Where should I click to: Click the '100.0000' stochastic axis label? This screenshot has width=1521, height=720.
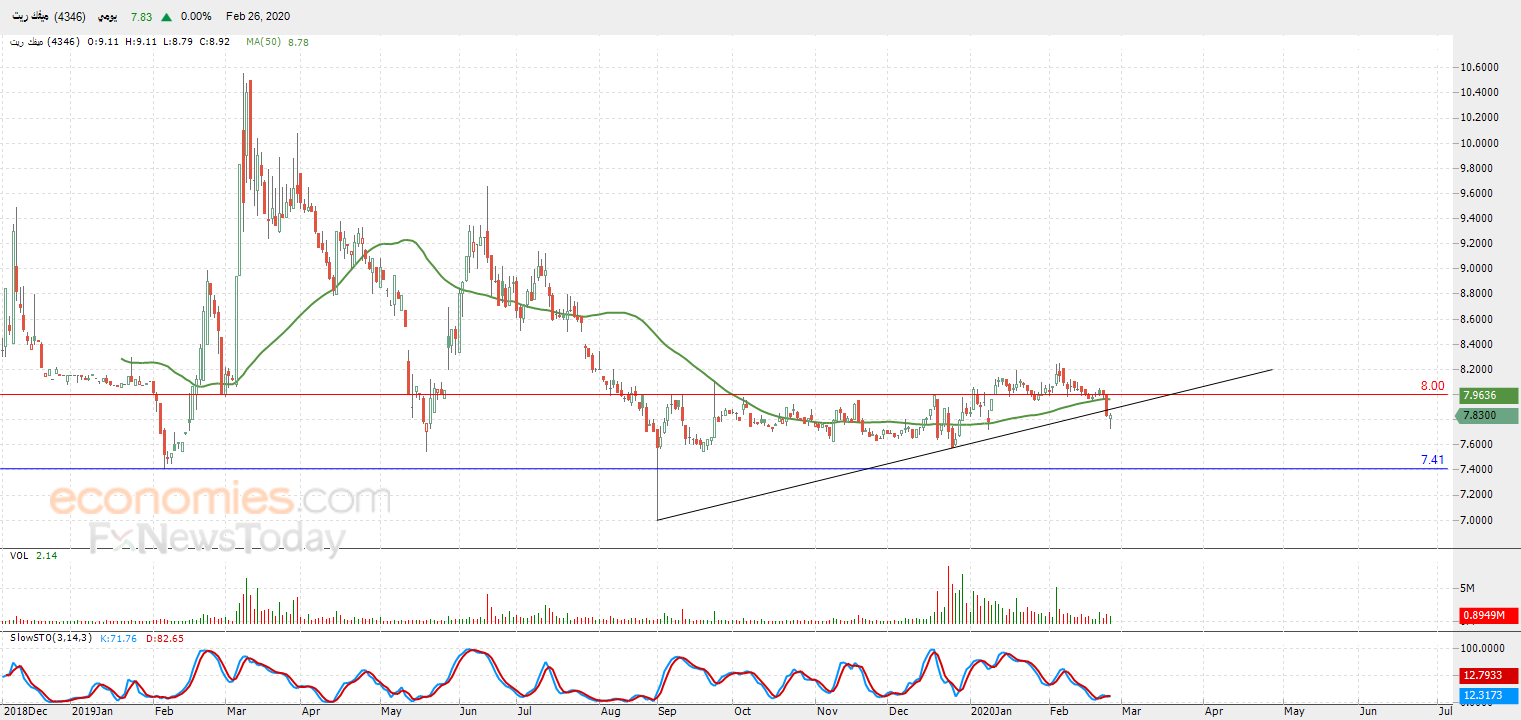coord(1482,648)
